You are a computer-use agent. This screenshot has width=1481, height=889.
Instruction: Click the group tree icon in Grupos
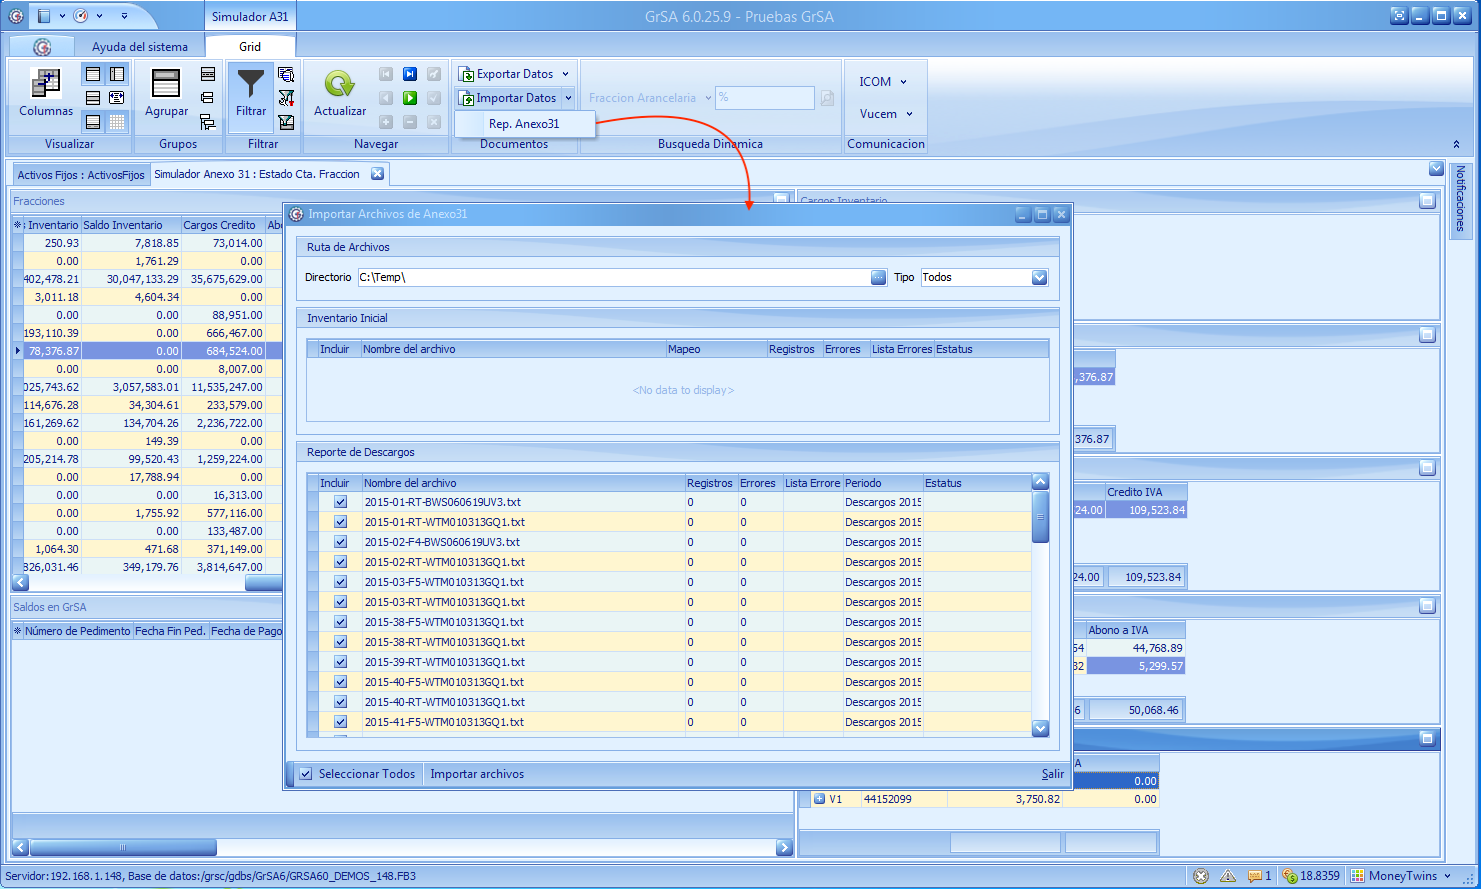click(208, 122)
